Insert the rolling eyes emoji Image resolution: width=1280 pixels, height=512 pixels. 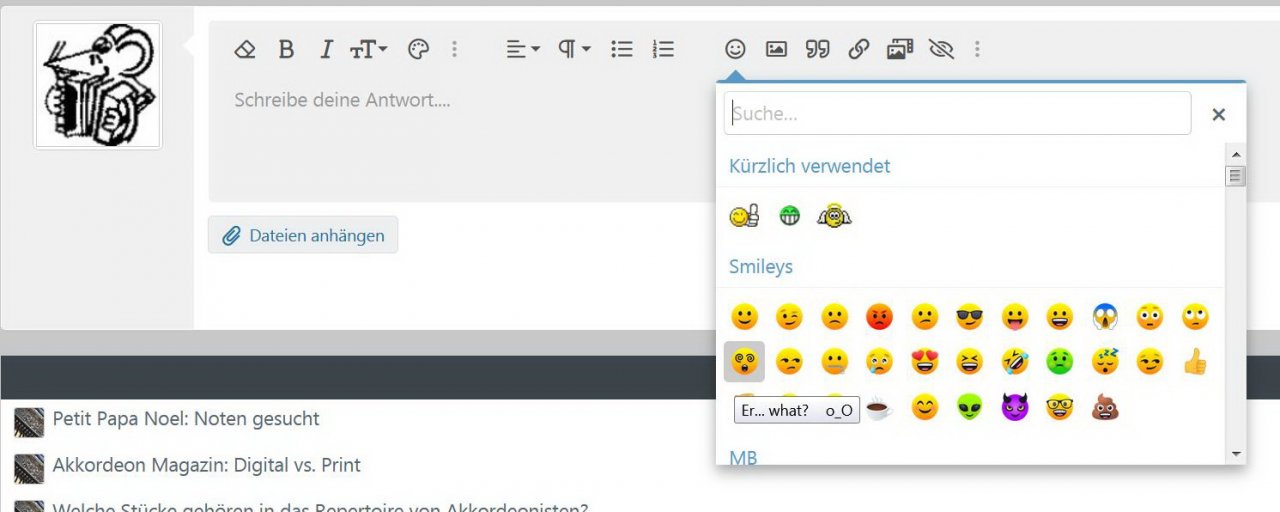point(1195,318)
